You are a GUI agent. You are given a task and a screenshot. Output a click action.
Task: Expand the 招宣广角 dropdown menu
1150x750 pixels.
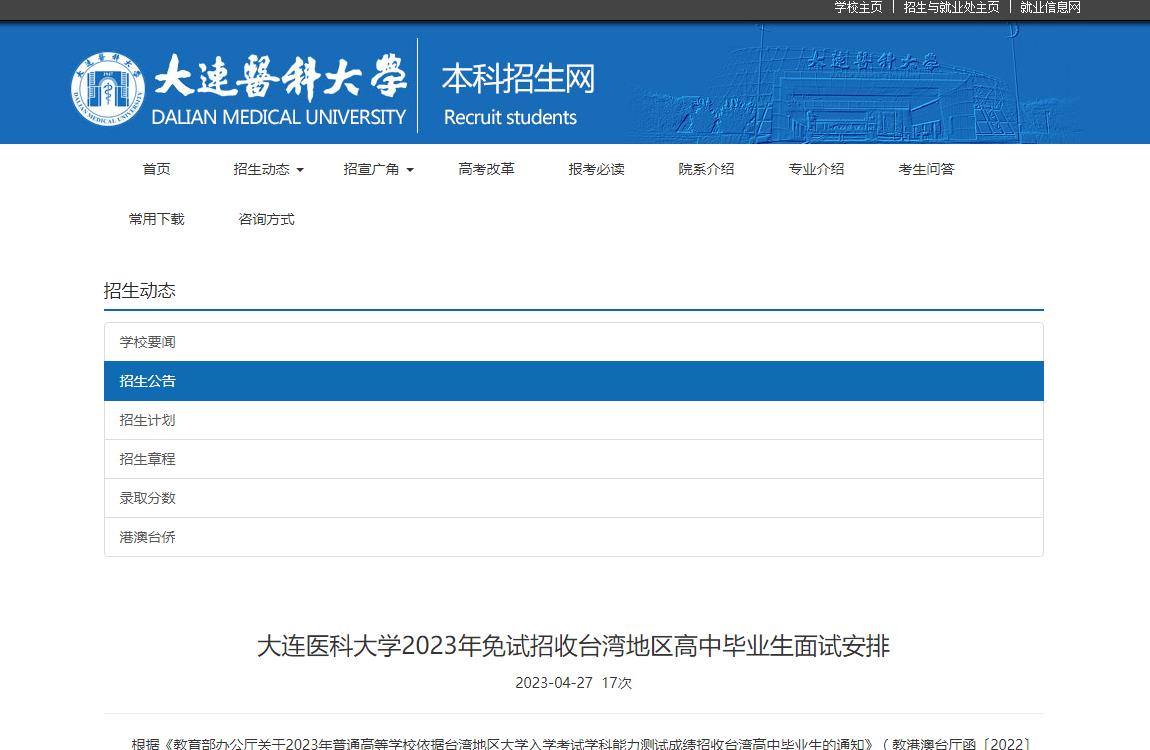[378, 169]
